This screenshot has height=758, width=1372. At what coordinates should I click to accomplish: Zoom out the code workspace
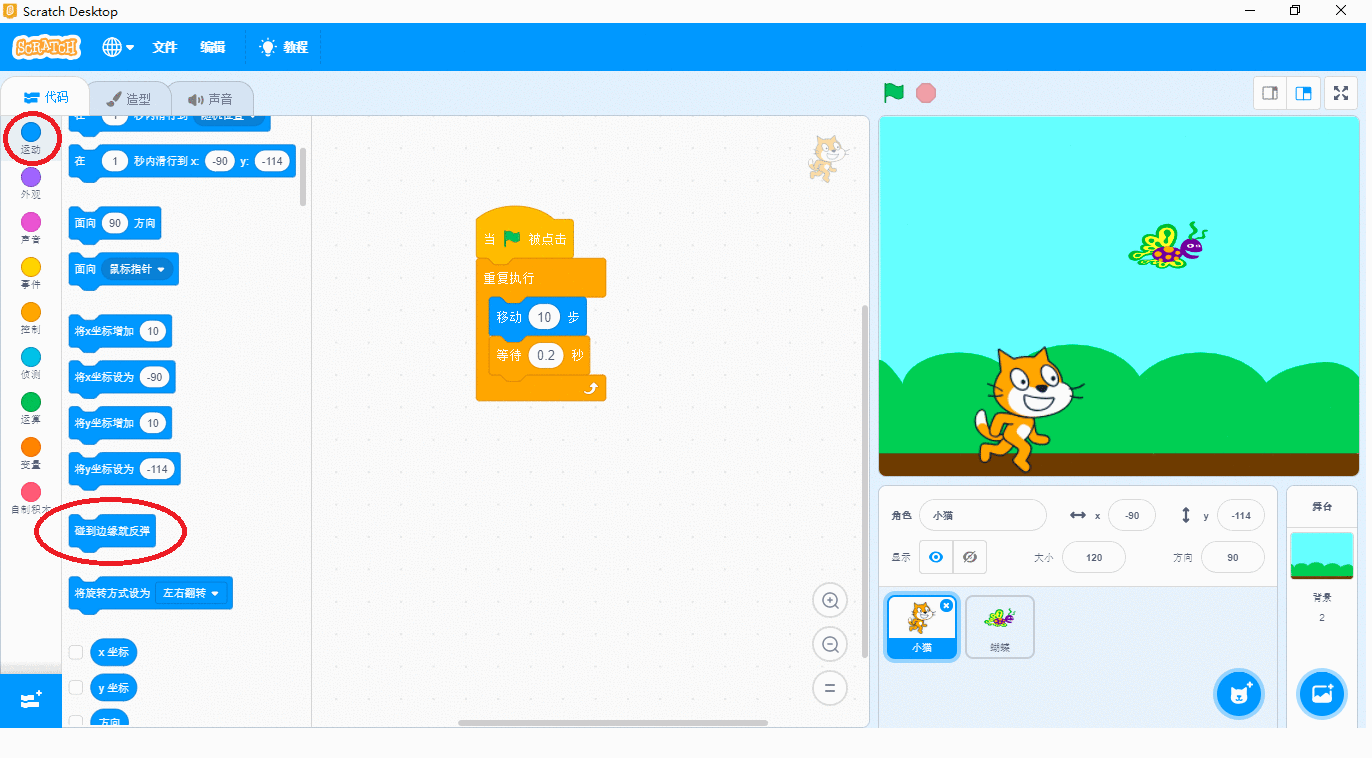coord(830,645)
